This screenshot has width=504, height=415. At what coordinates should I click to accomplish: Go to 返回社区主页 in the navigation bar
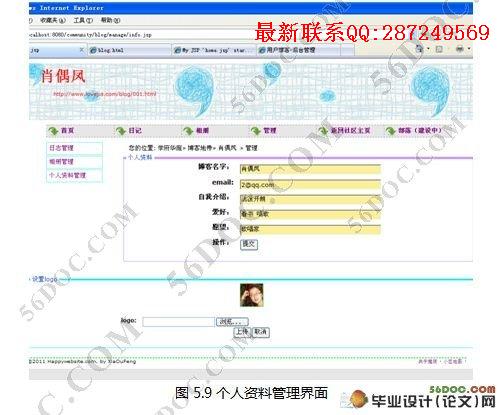click(x=350, y=131)
